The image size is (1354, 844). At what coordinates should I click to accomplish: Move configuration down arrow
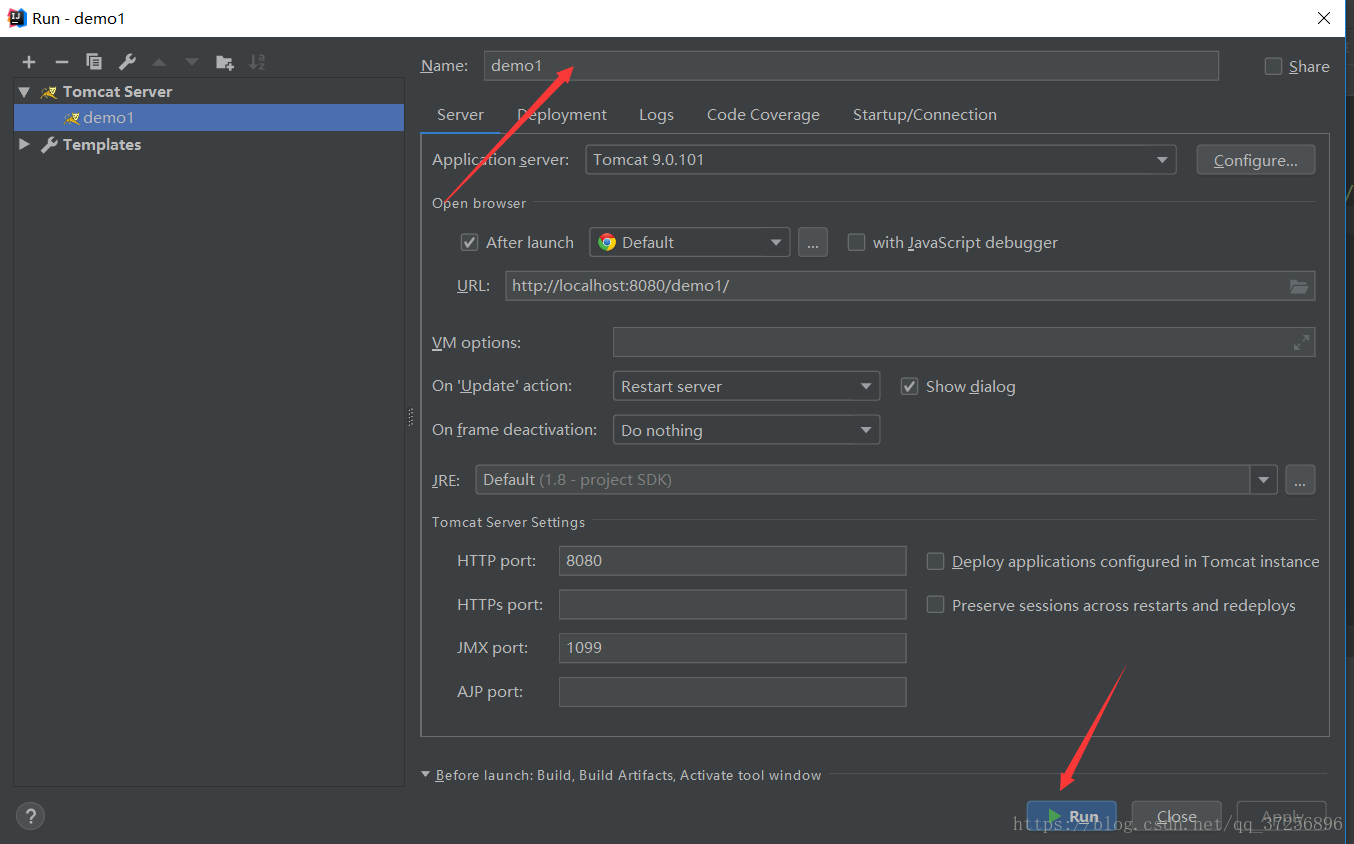[x=192, y=62]
